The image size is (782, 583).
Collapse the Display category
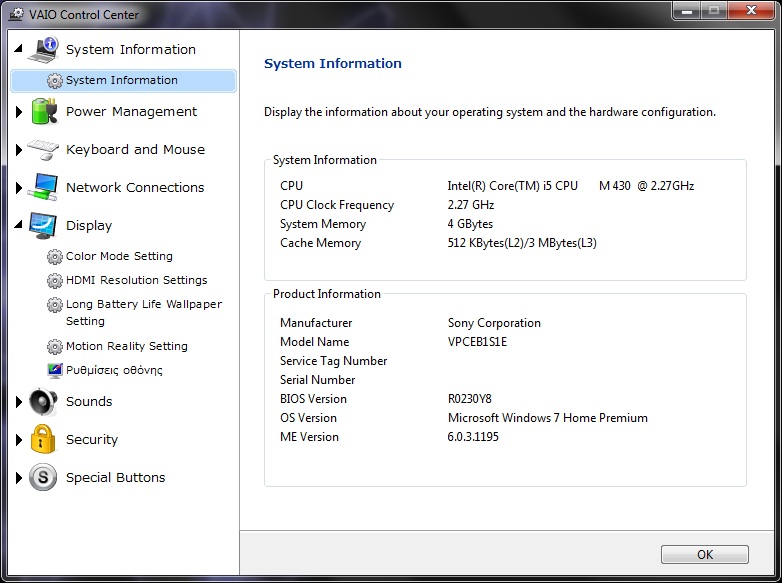18,224
